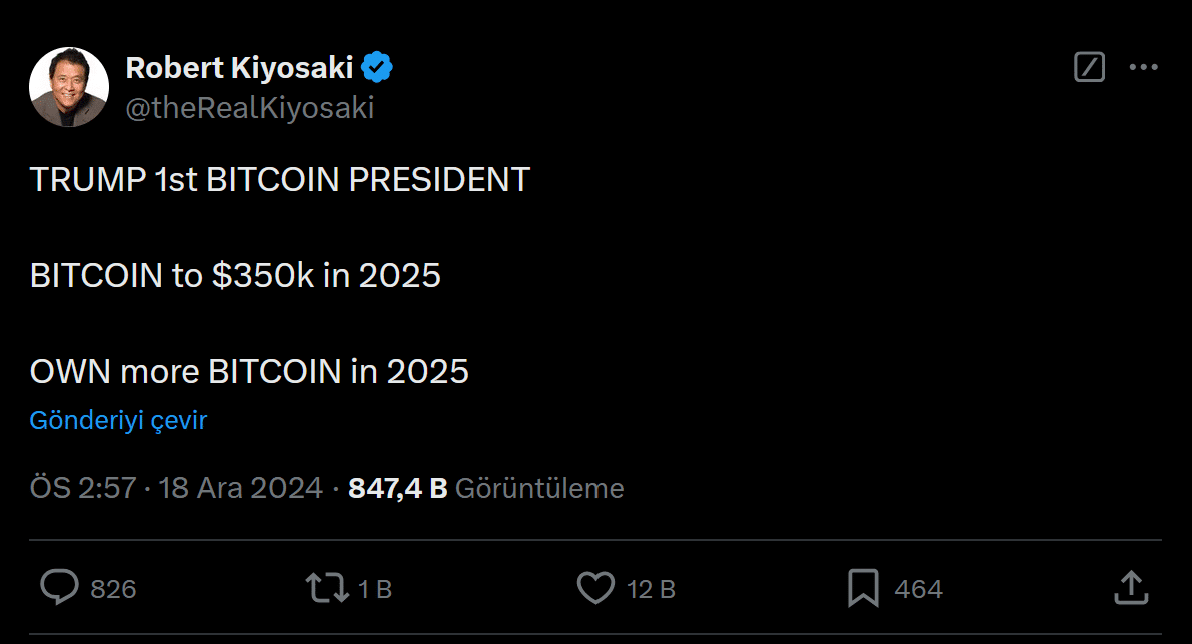The image size is (1192, 644).
Task: Click the 1 B repost count
Action: point(374,589)
